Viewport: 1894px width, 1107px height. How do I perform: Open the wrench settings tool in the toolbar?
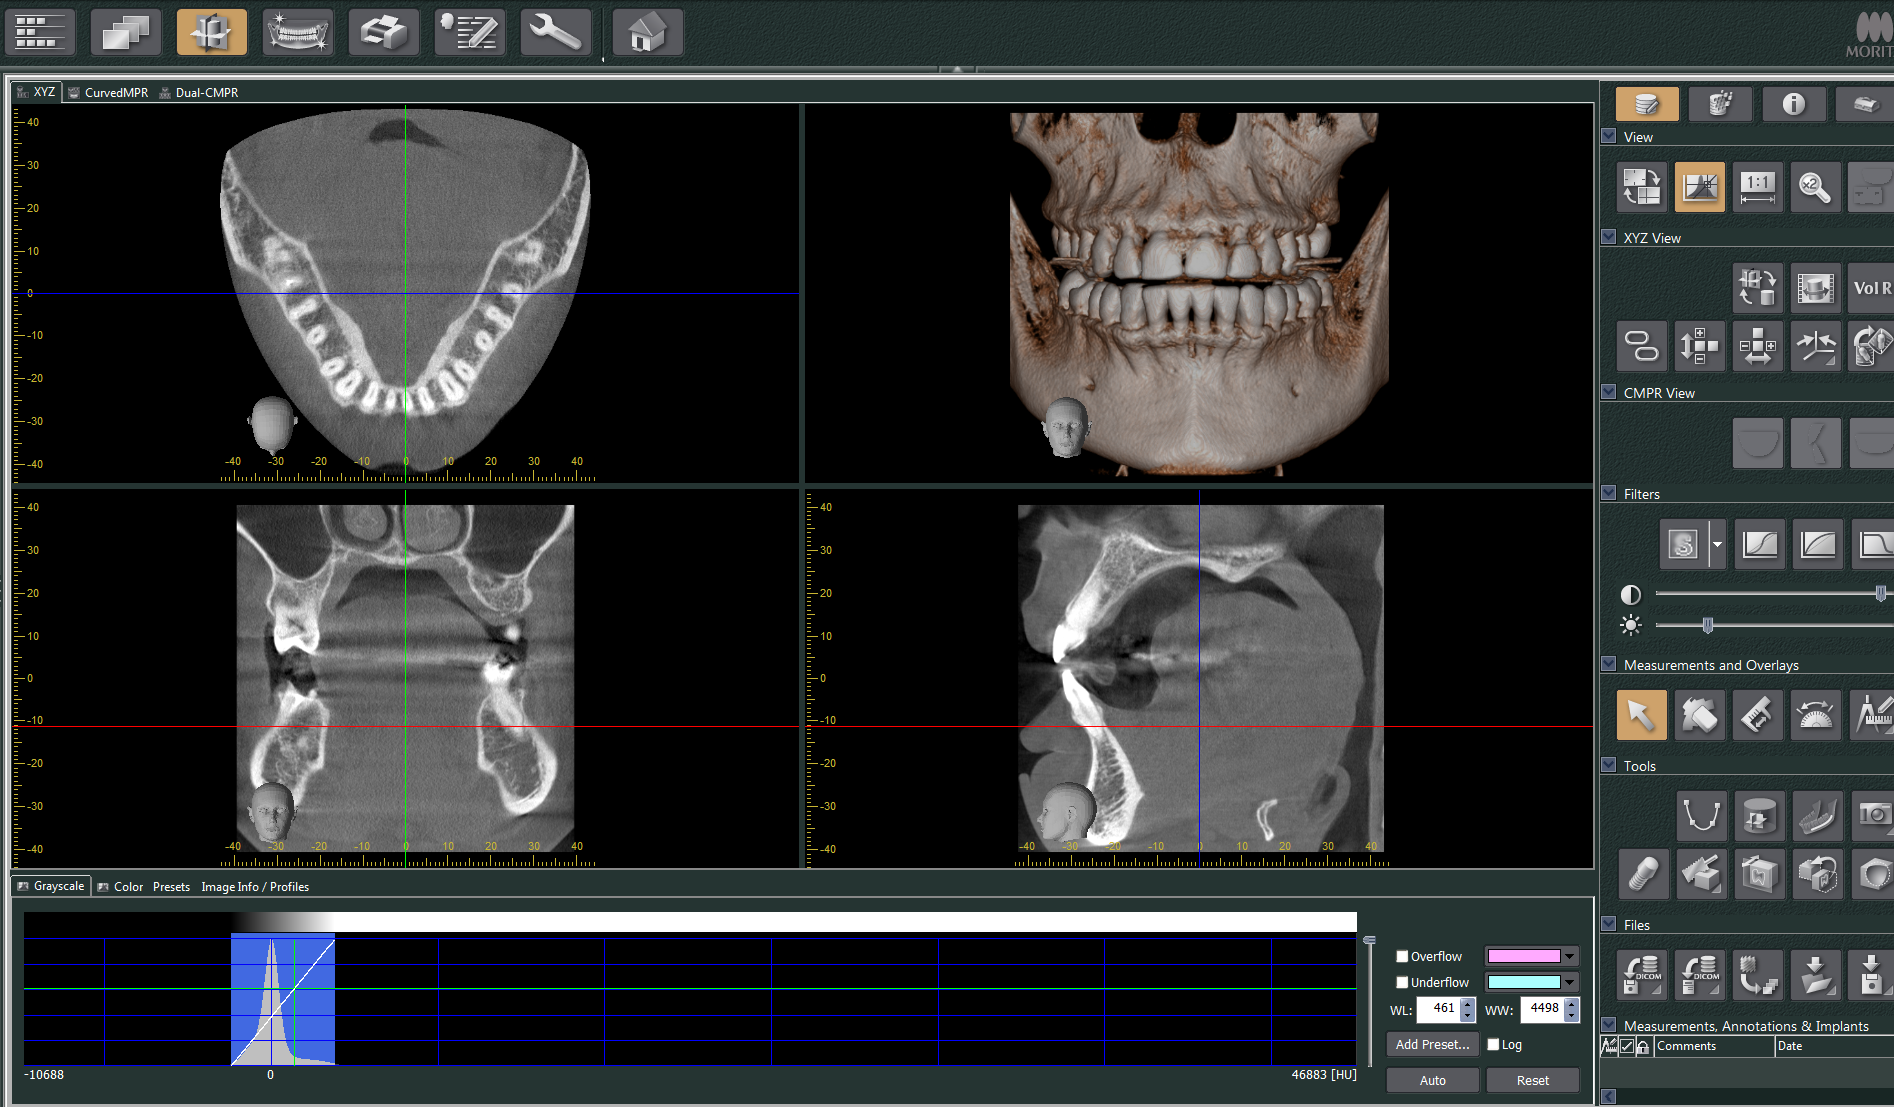(x=556, y=31)
